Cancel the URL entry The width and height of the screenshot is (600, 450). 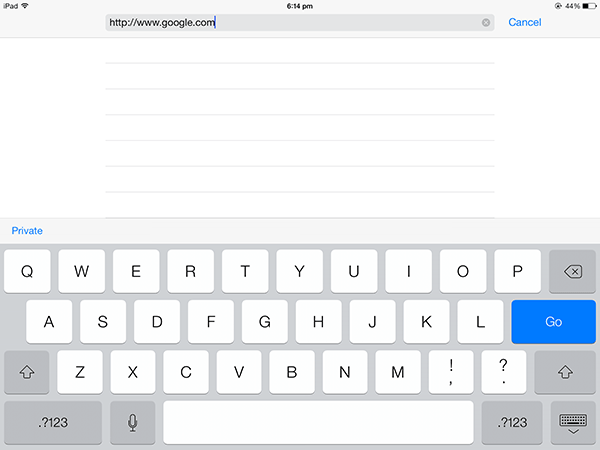coord(525,22)
